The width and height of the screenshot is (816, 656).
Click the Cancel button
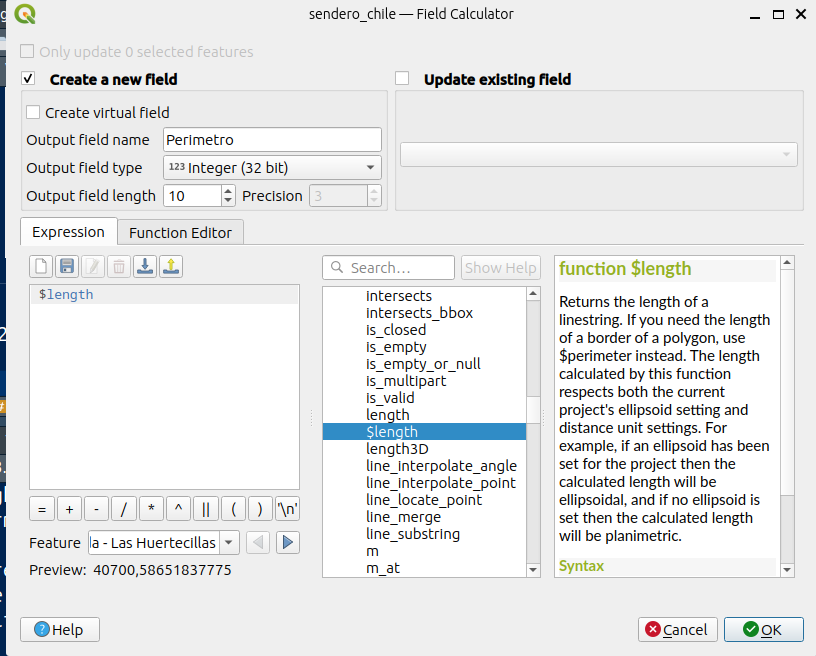pos(677,629)
